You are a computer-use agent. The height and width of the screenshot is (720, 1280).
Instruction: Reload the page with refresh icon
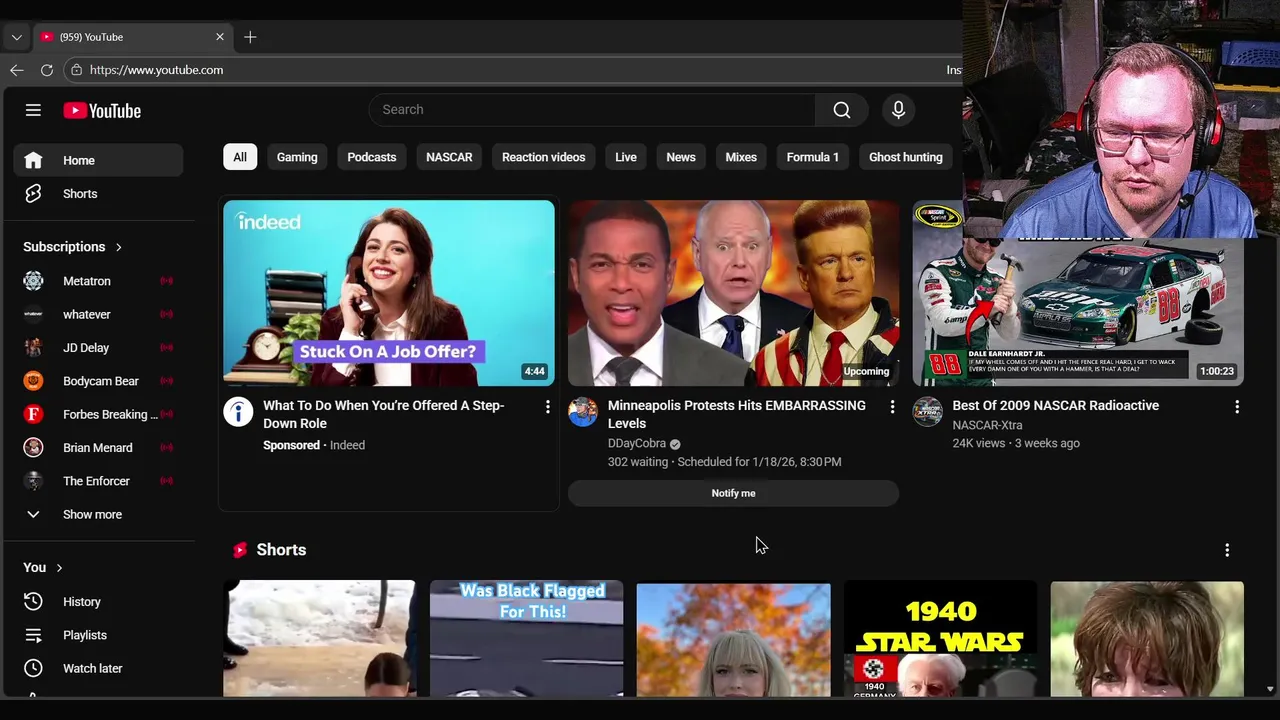click(47, 70)
